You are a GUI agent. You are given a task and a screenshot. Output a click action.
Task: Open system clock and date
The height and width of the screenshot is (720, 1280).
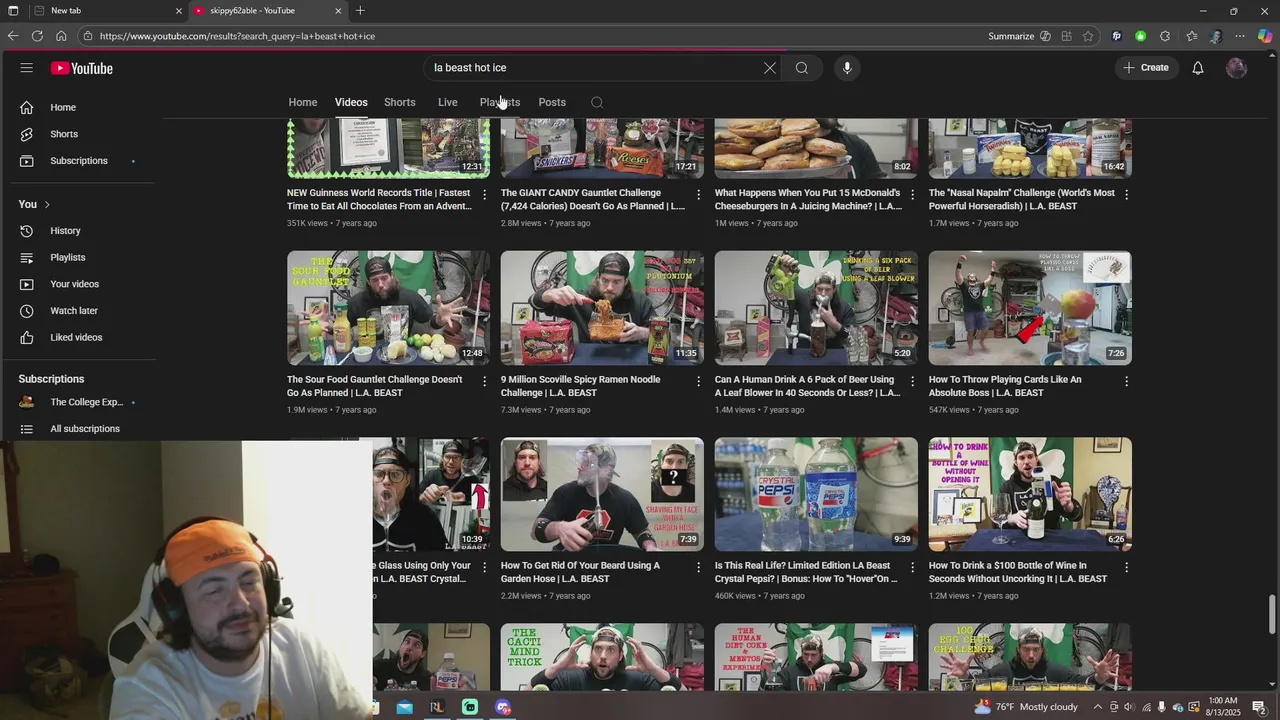coord(1223,707)
